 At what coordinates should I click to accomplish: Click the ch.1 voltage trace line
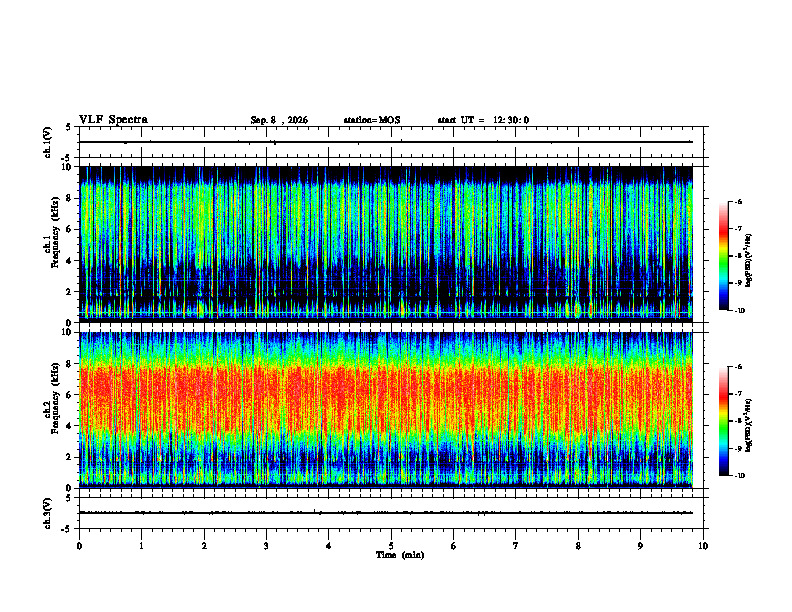pos(386,142)
